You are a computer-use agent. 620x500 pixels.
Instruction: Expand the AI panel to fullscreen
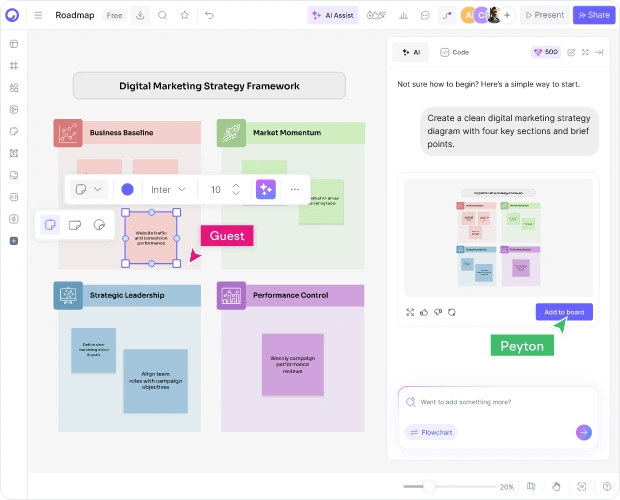(x=585, y=52)
